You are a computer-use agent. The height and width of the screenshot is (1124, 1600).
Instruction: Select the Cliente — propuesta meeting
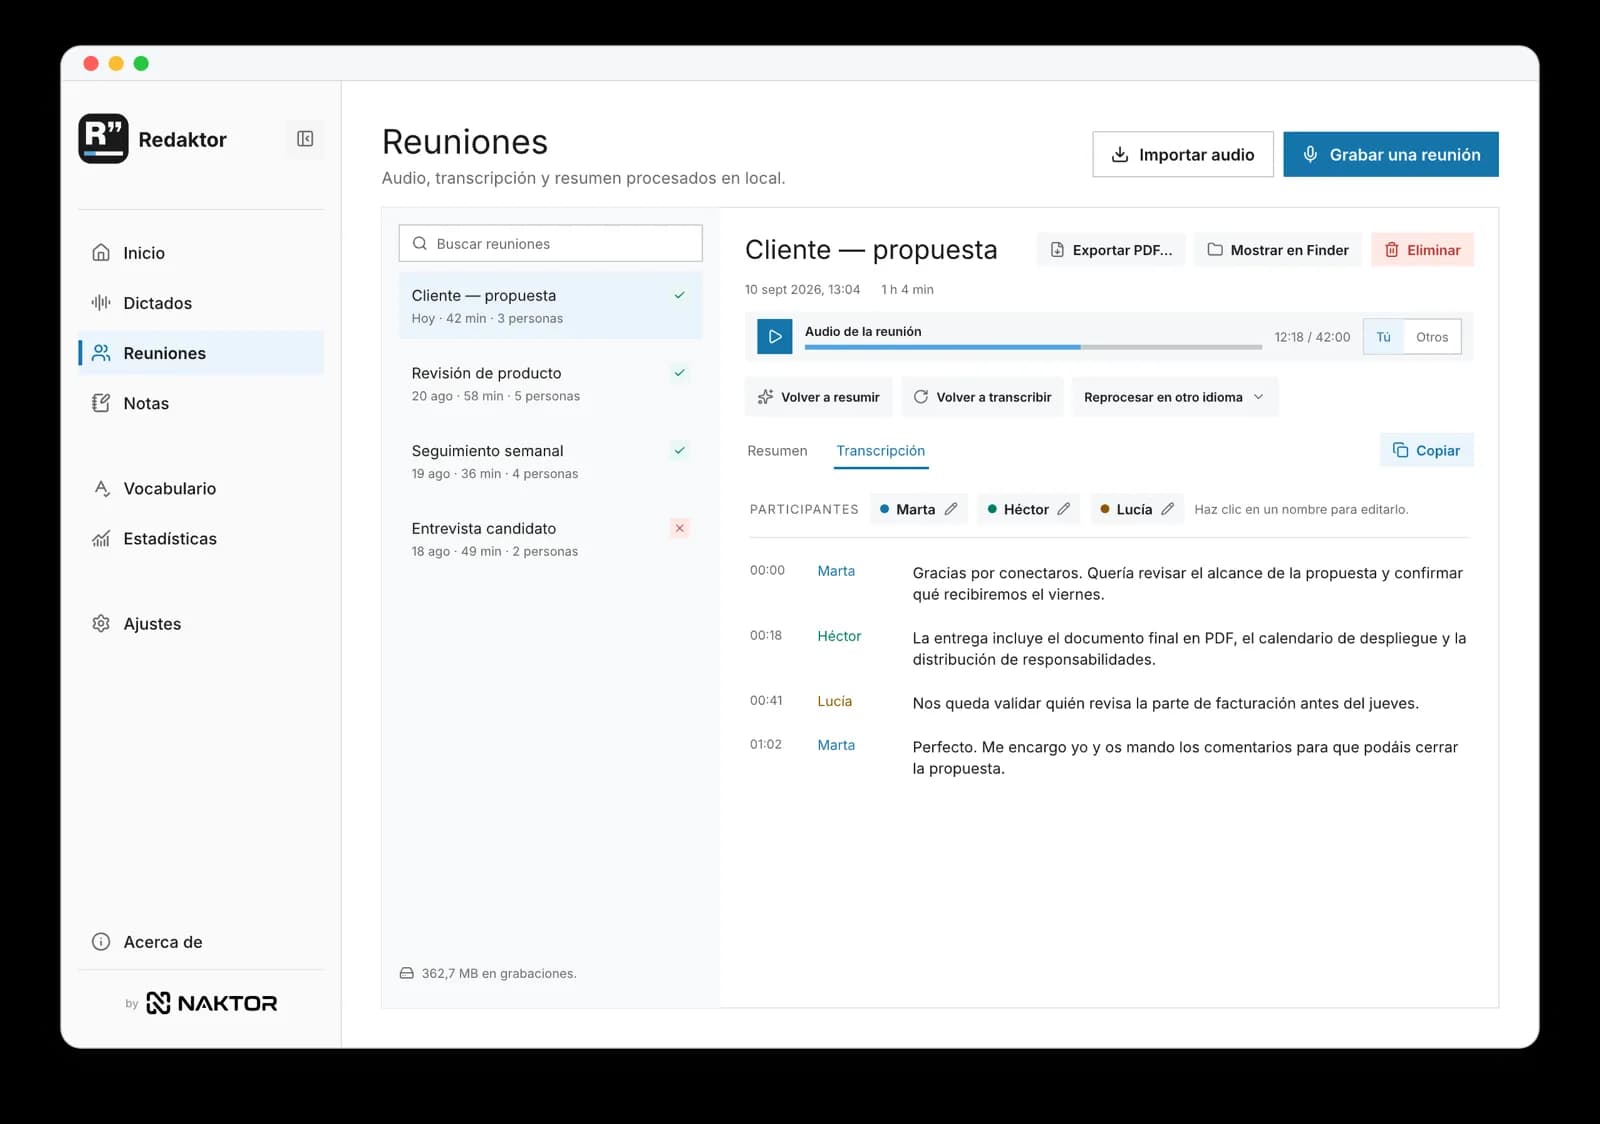[550, 306]
